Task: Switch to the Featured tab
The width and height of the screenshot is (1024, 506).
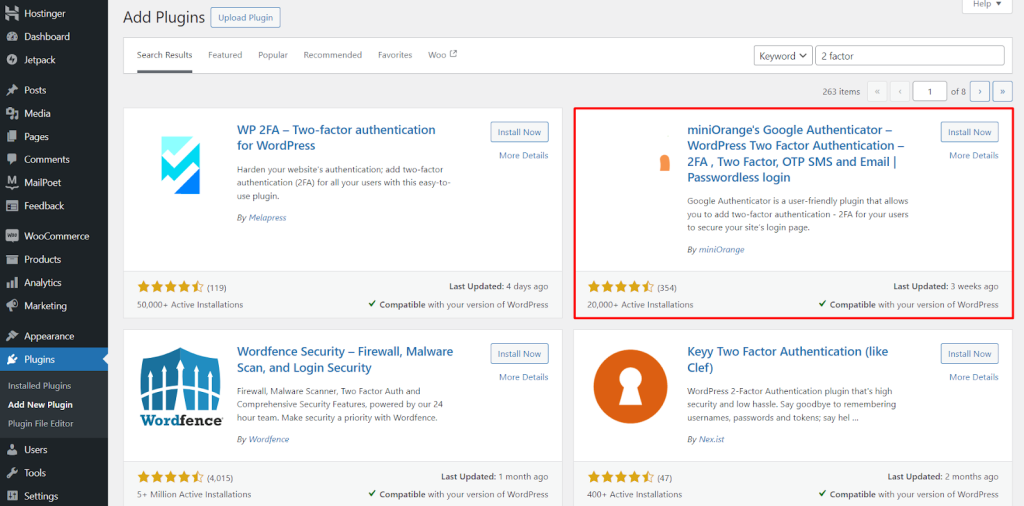Action: (x=225, y=55)
